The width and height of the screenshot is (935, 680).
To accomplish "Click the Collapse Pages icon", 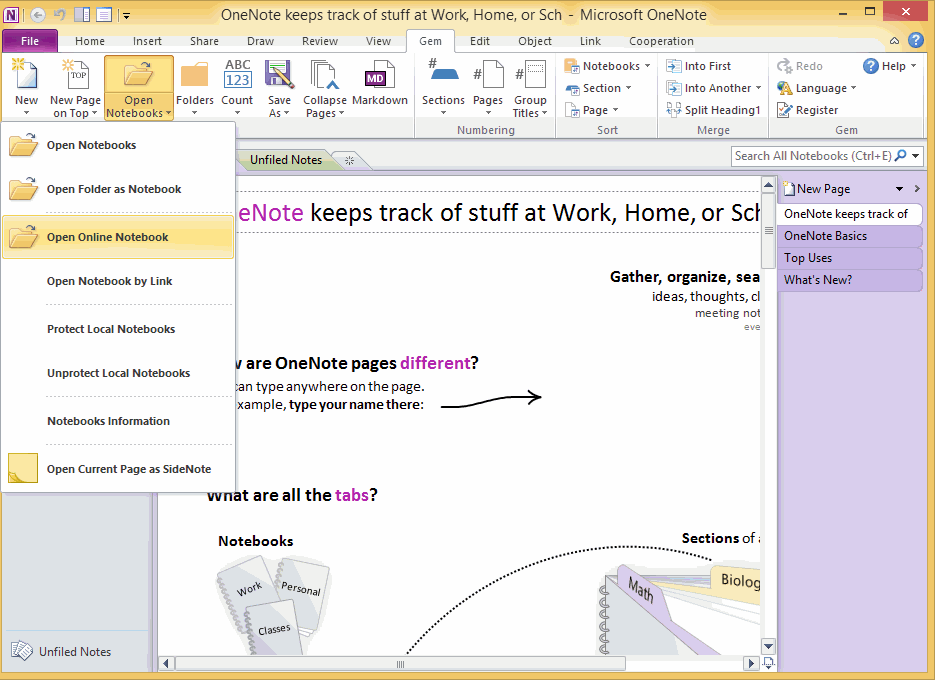I will [324, 75].
